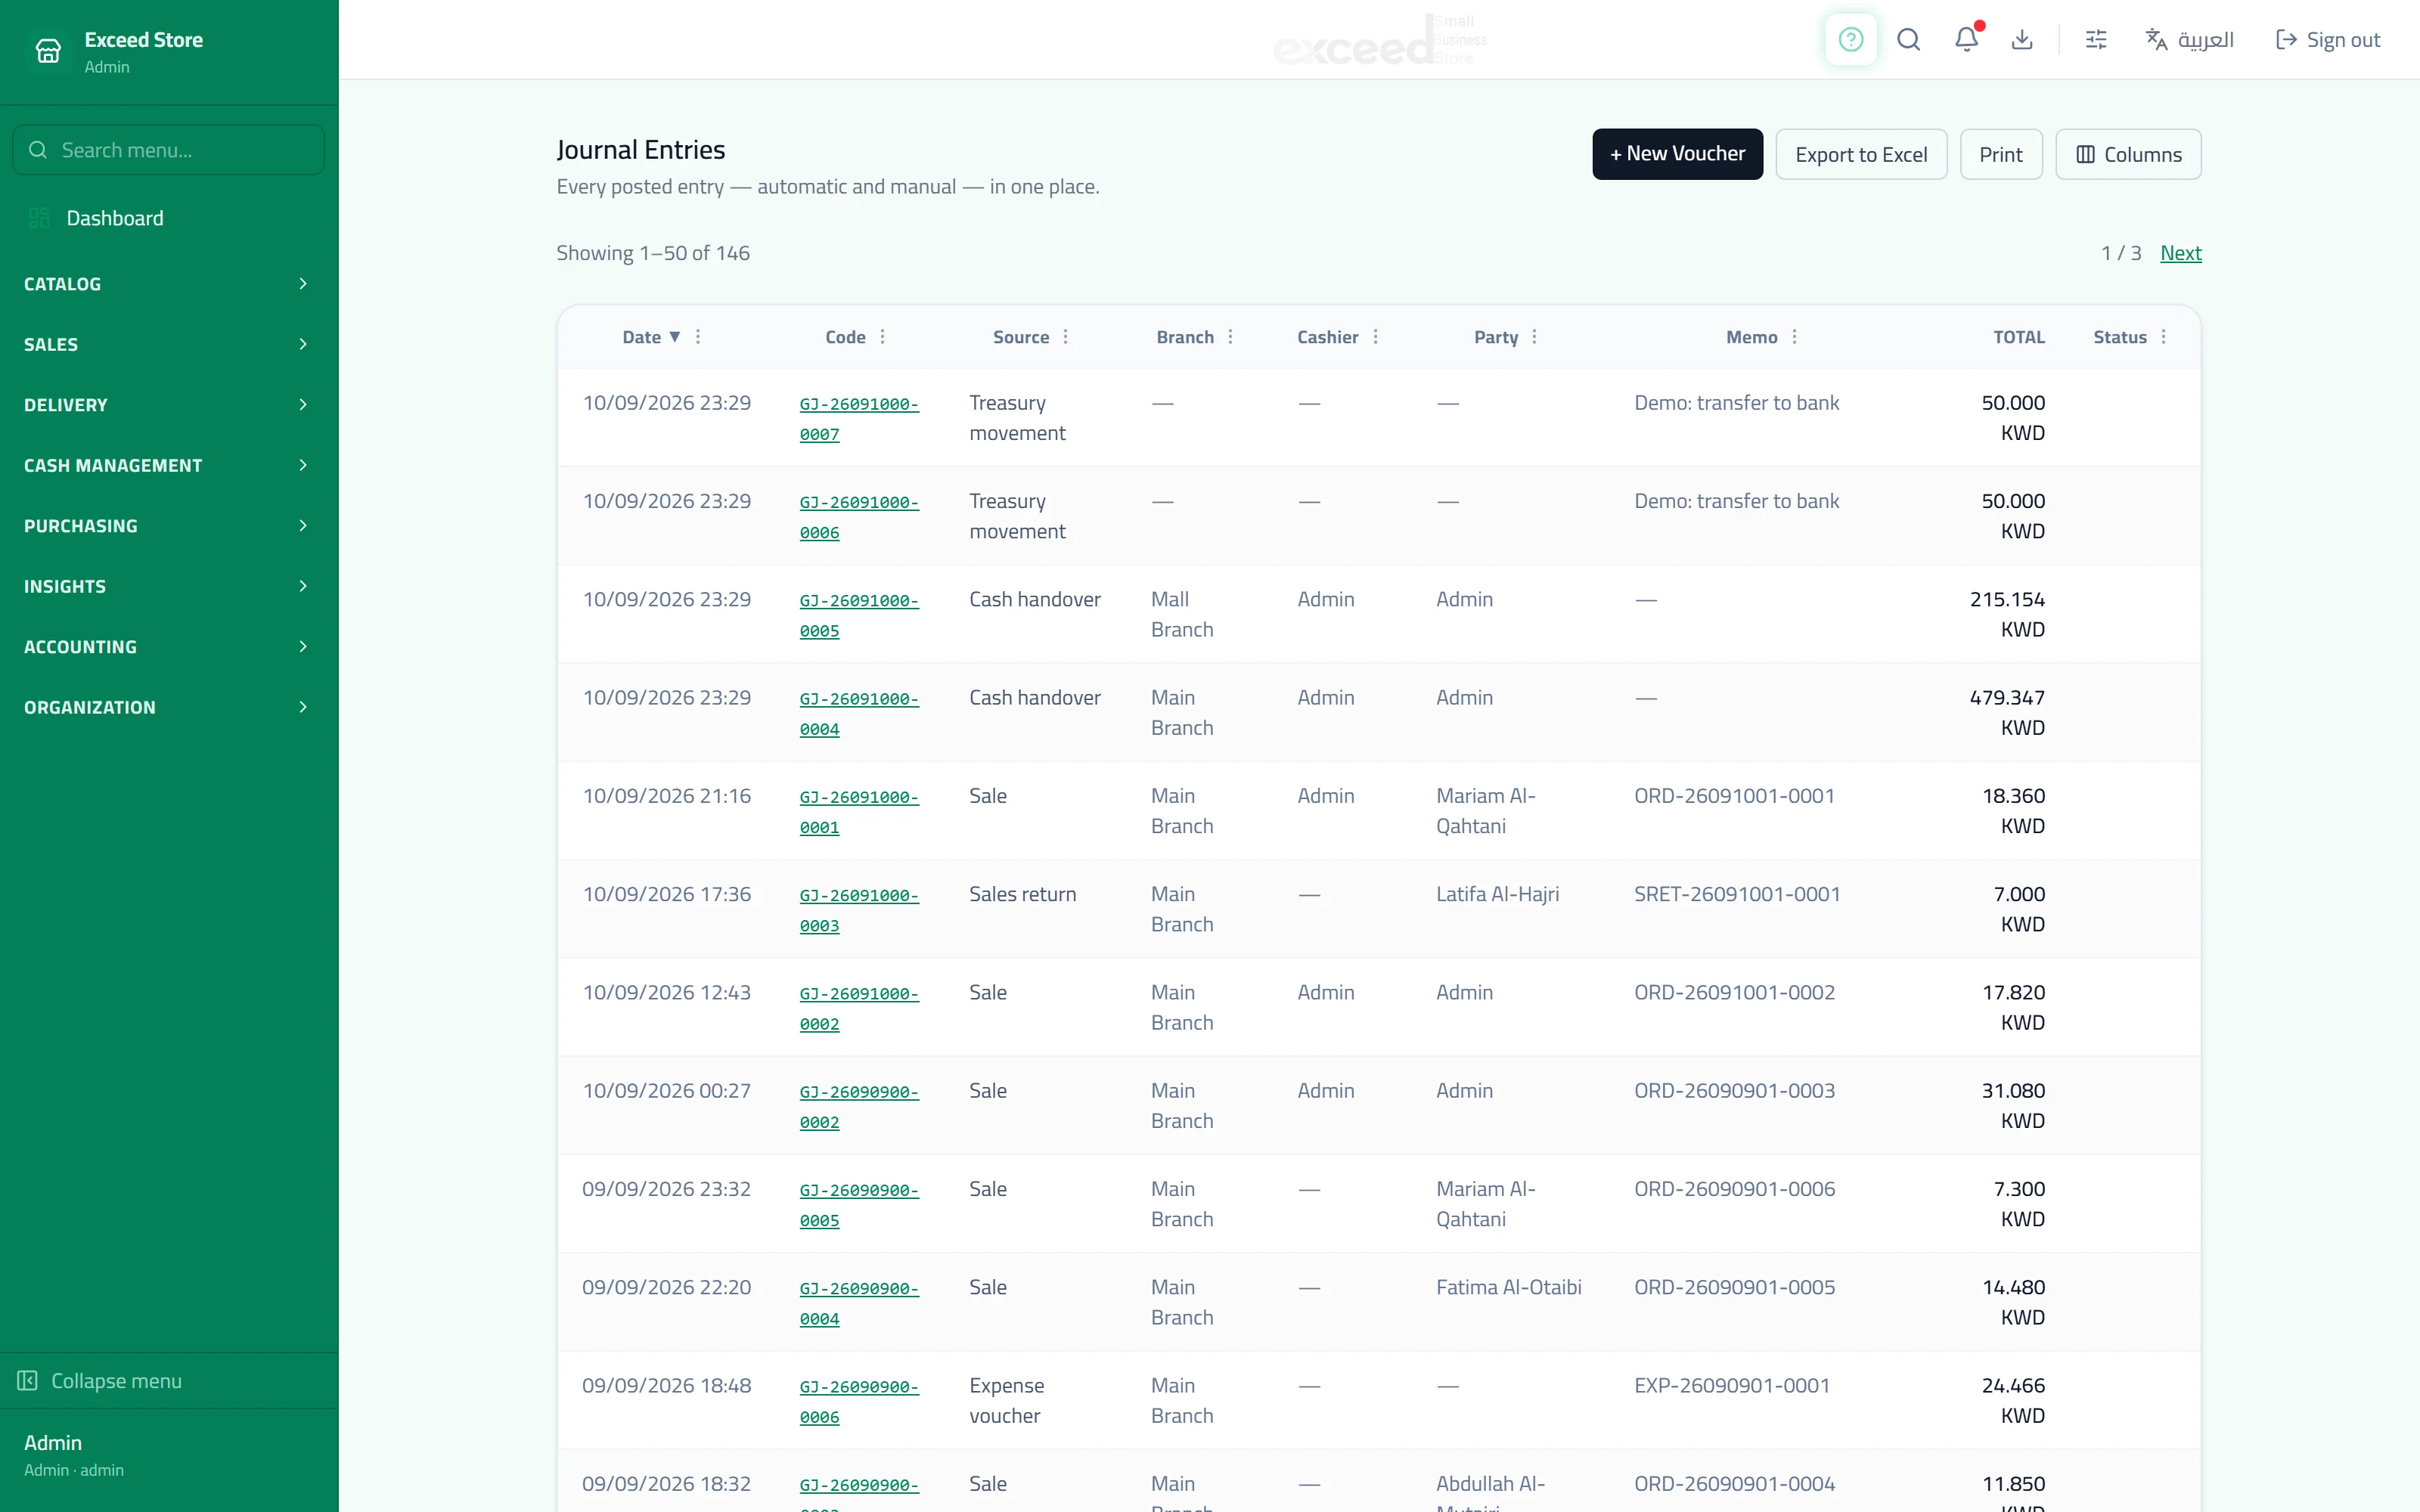
Task: Select memo EXP-26090901-0001
Action: [x=1731, y=1385]
